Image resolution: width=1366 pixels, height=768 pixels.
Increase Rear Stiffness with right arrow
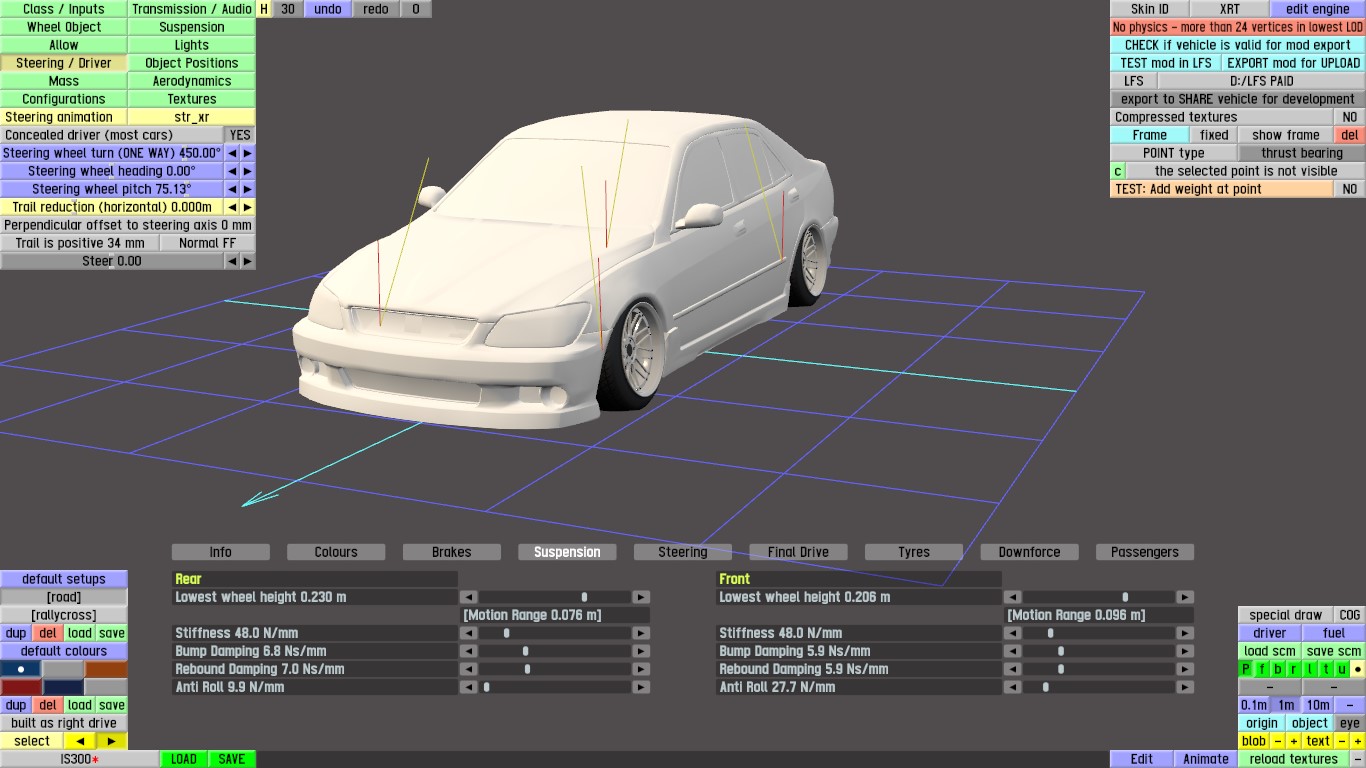pyautogui.click(x=642, y=633)
